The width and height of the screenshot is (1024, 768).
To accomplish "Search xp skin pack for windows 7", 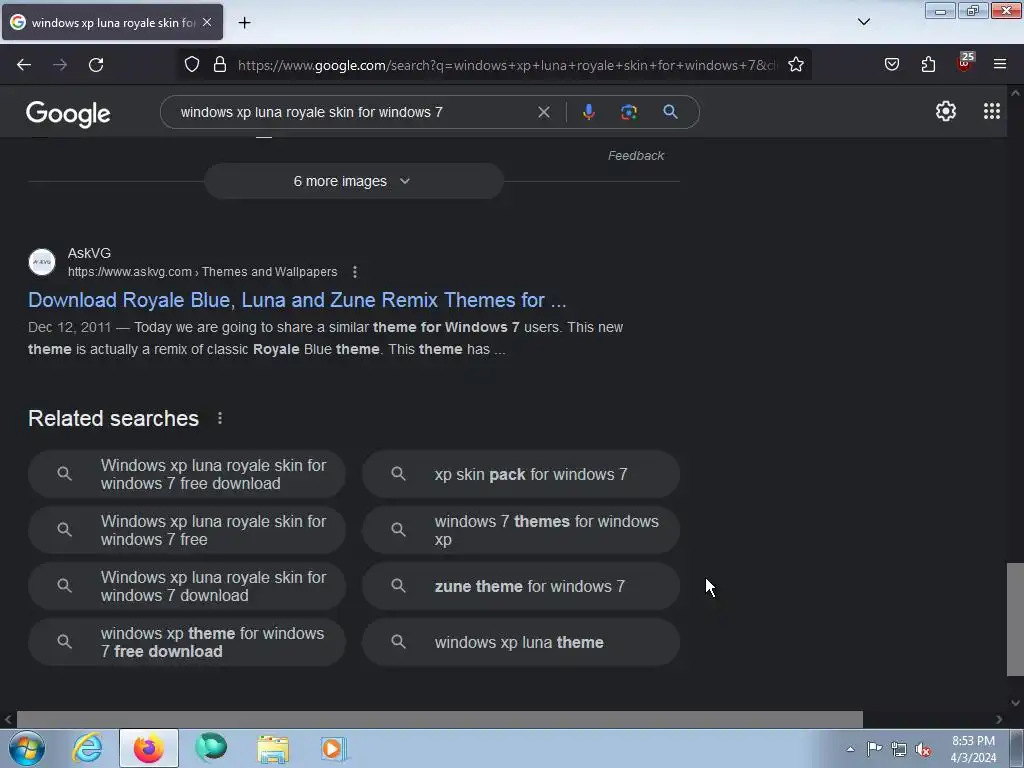I will coord(520,474).
